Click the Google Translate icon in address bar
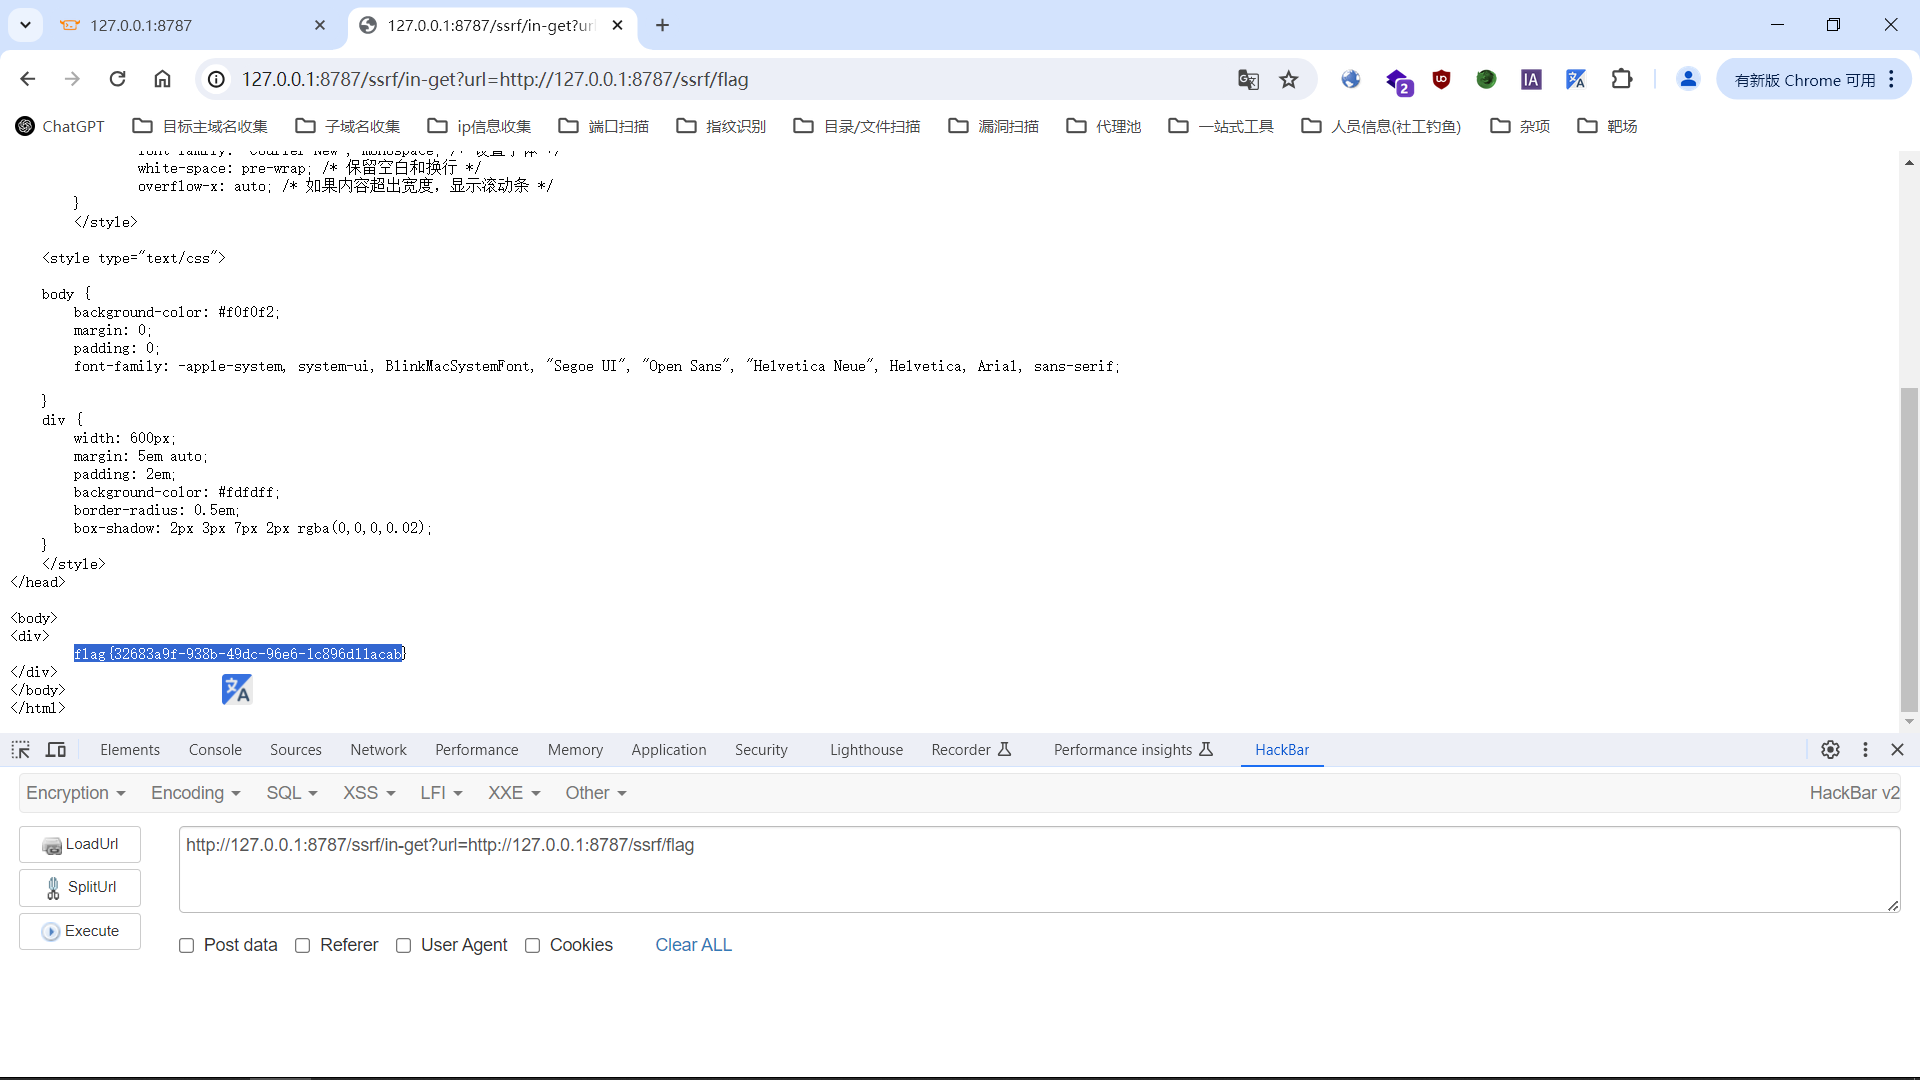Viewport: 1920px width, 1080px height. [1248, 80]
